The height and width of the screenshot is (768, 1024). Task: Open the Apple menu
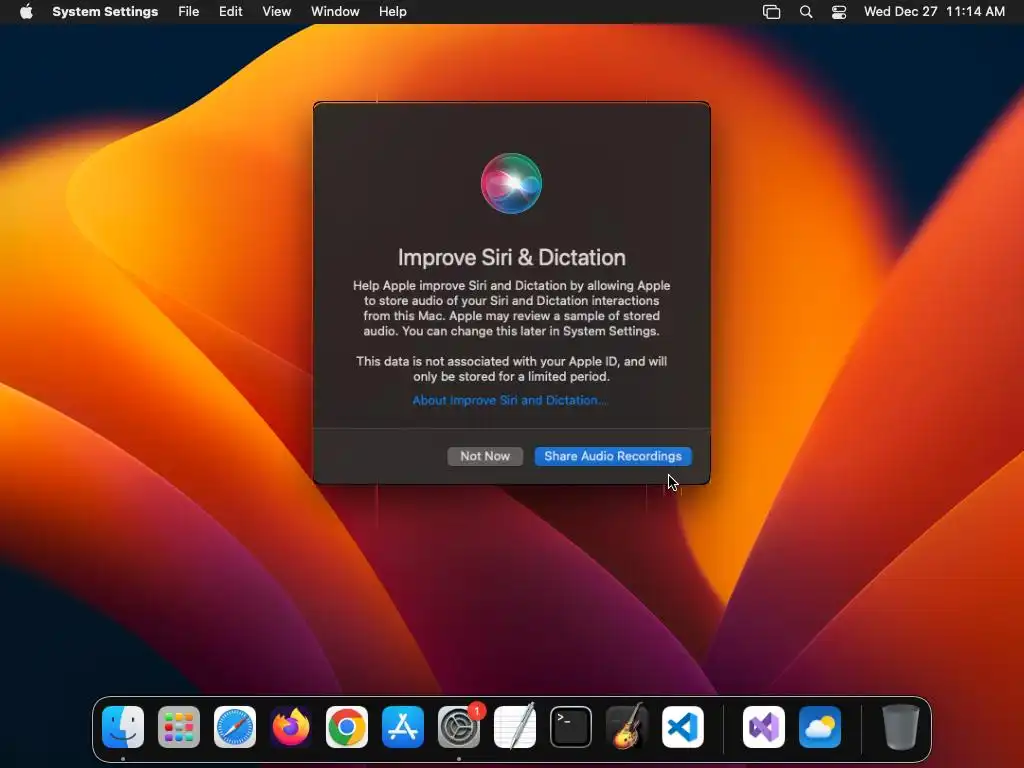tap(26, 12)
